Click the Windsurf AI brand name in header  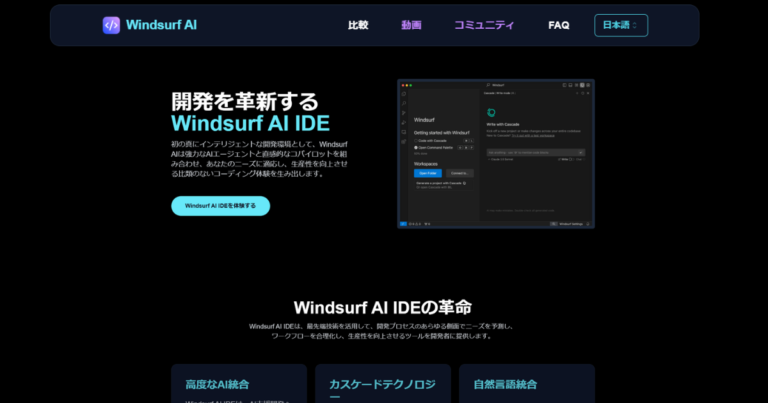point(161,25)
